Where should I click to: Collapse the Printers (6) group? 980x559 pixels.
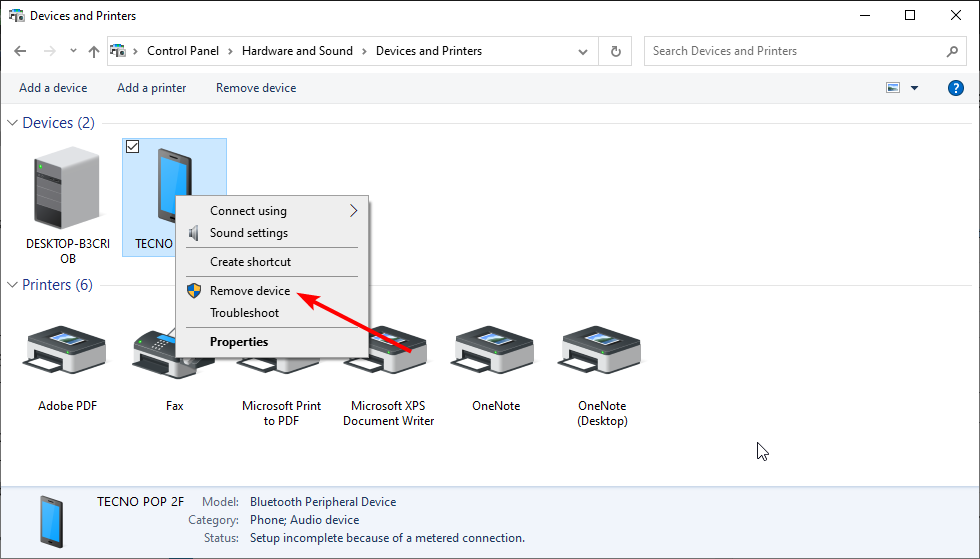[x=12, y=285]
